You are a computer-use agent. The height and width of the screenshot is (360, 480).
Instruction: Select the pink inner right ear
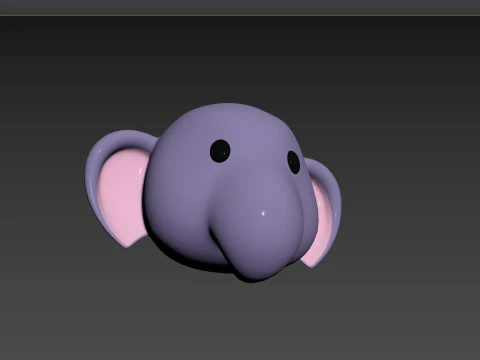click(318, 224)
